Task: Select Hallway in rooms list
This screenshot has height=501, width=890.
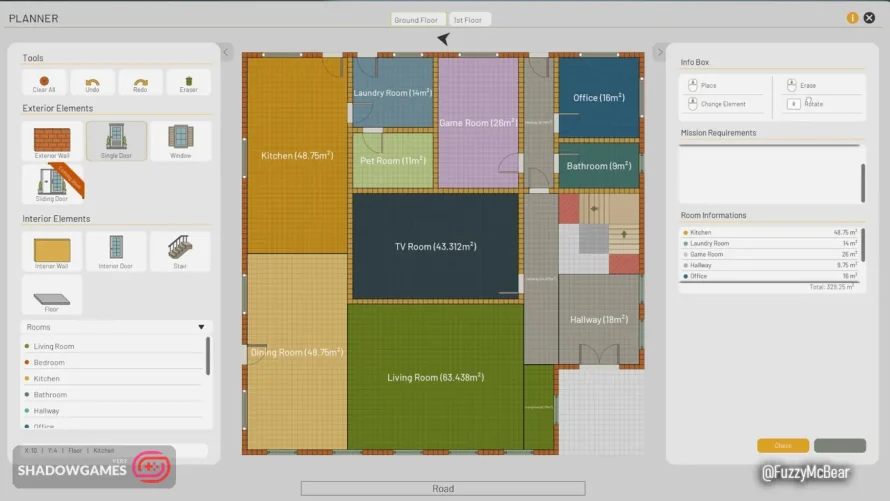Action: 112,411
